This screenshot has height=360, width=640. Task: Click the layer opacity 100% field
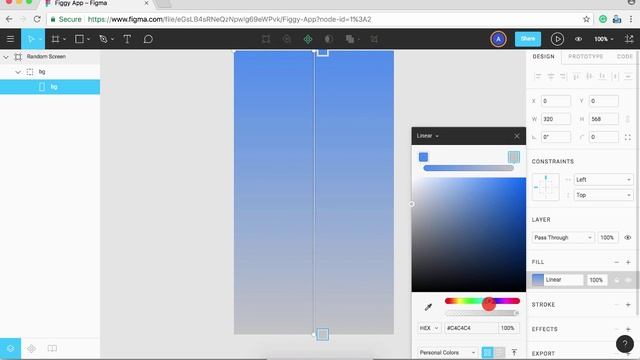(x=607, y=238)
